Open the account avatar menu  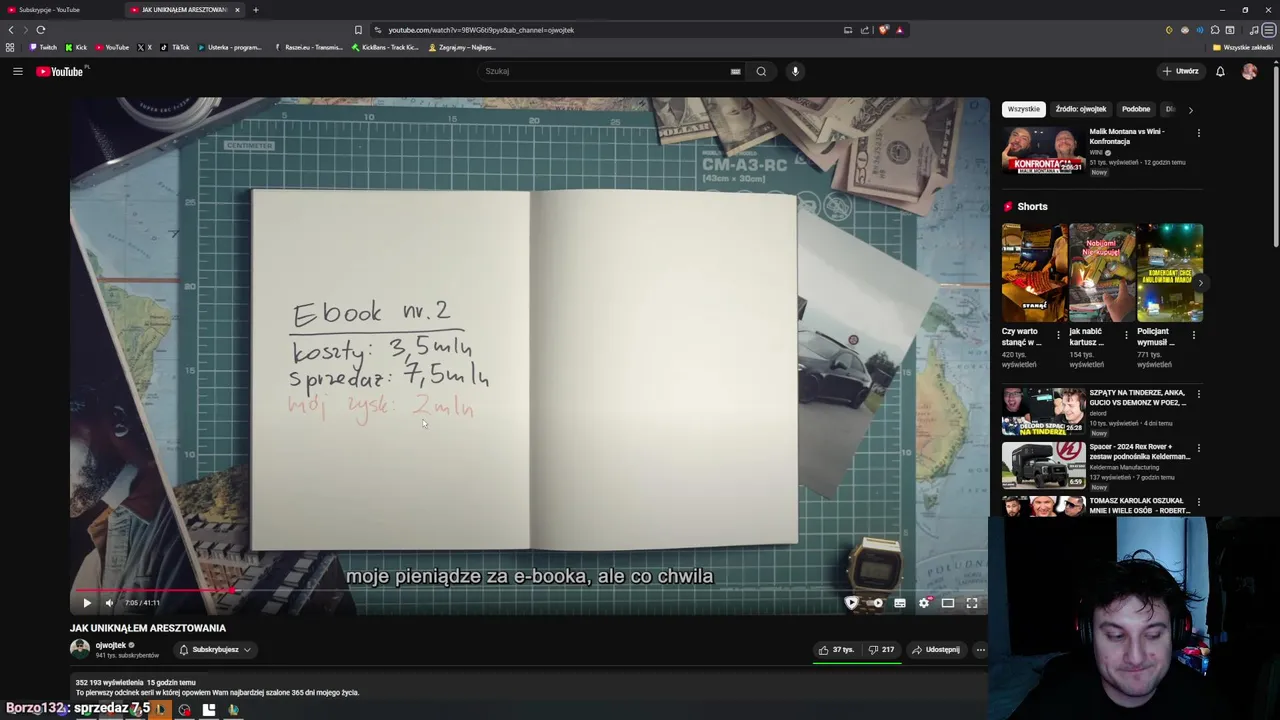click(x=1249, y=71)
